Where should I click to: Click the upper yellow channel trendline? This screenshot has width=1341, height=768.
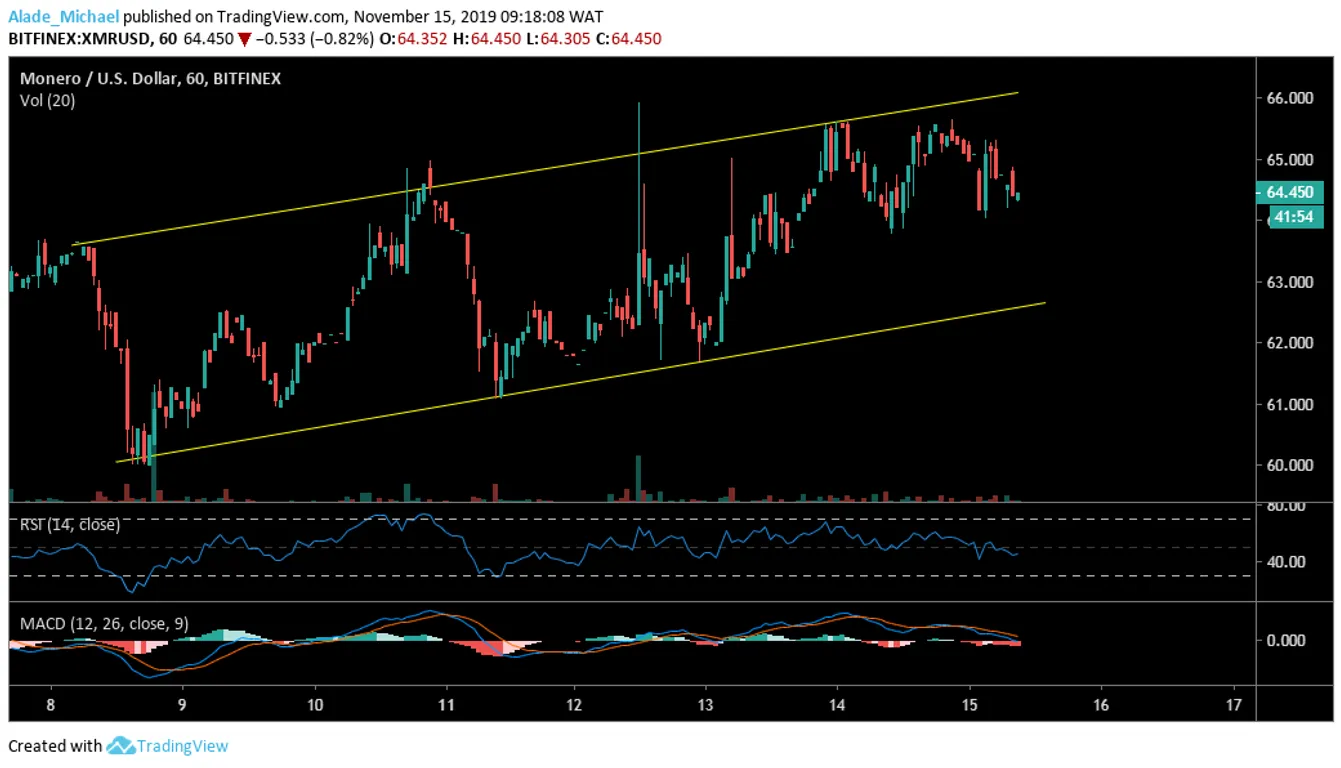(x=545, y=168)
